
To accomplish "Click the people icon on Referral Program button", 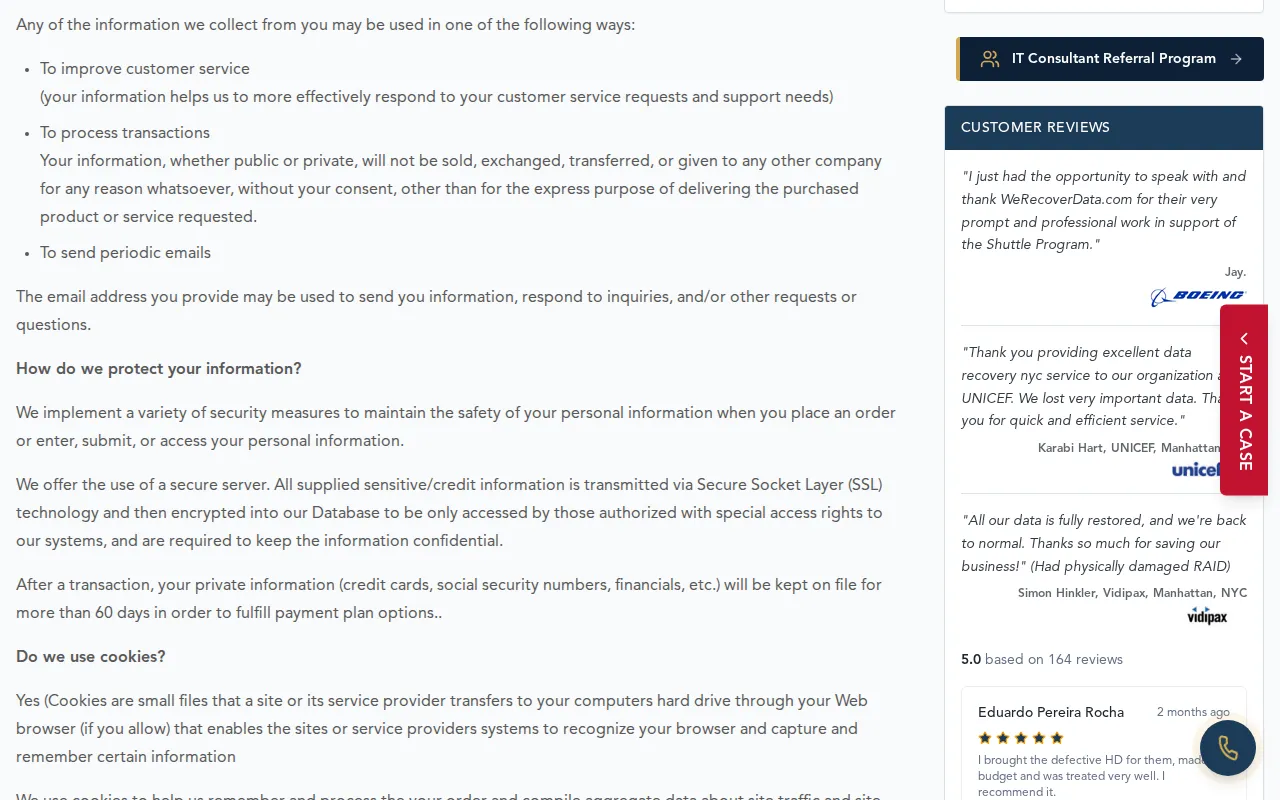I will (x=990, y=59).
